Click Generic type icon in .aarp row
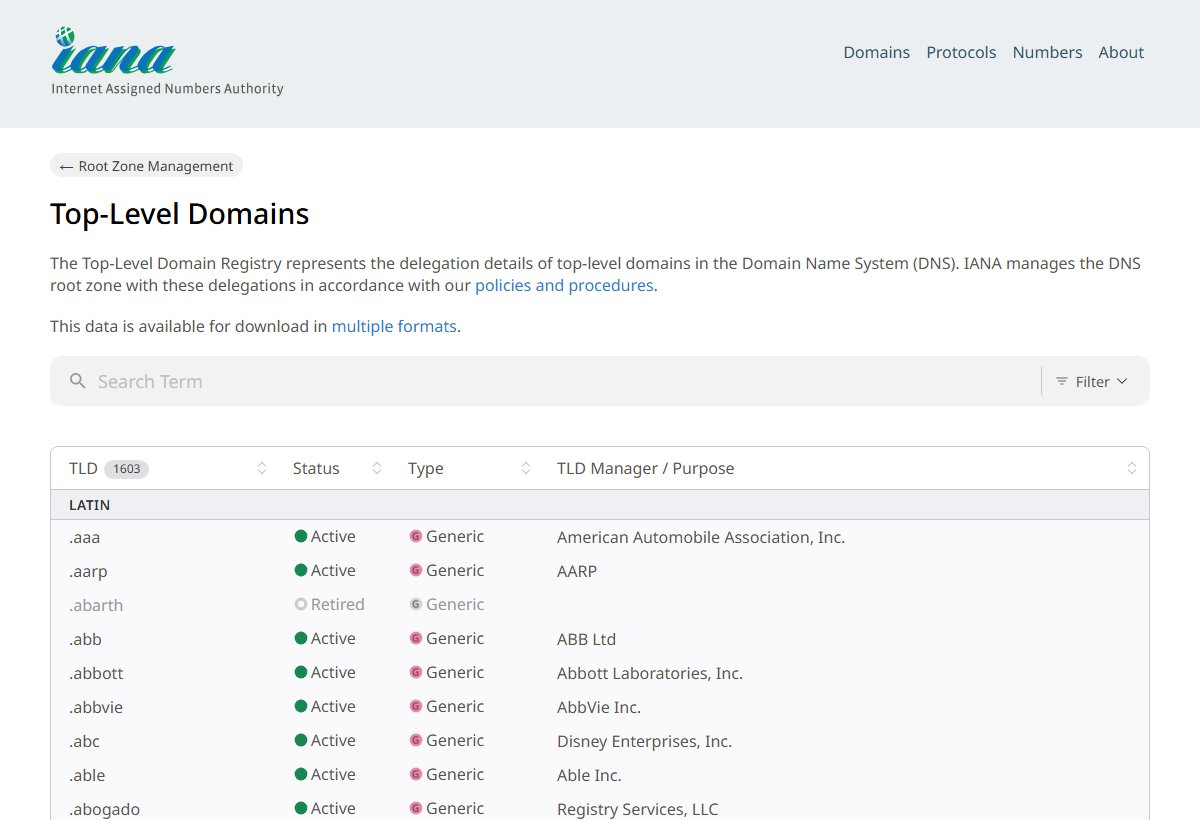The height and width of the screenshot is (820, 1200). [x=416, y=571]
